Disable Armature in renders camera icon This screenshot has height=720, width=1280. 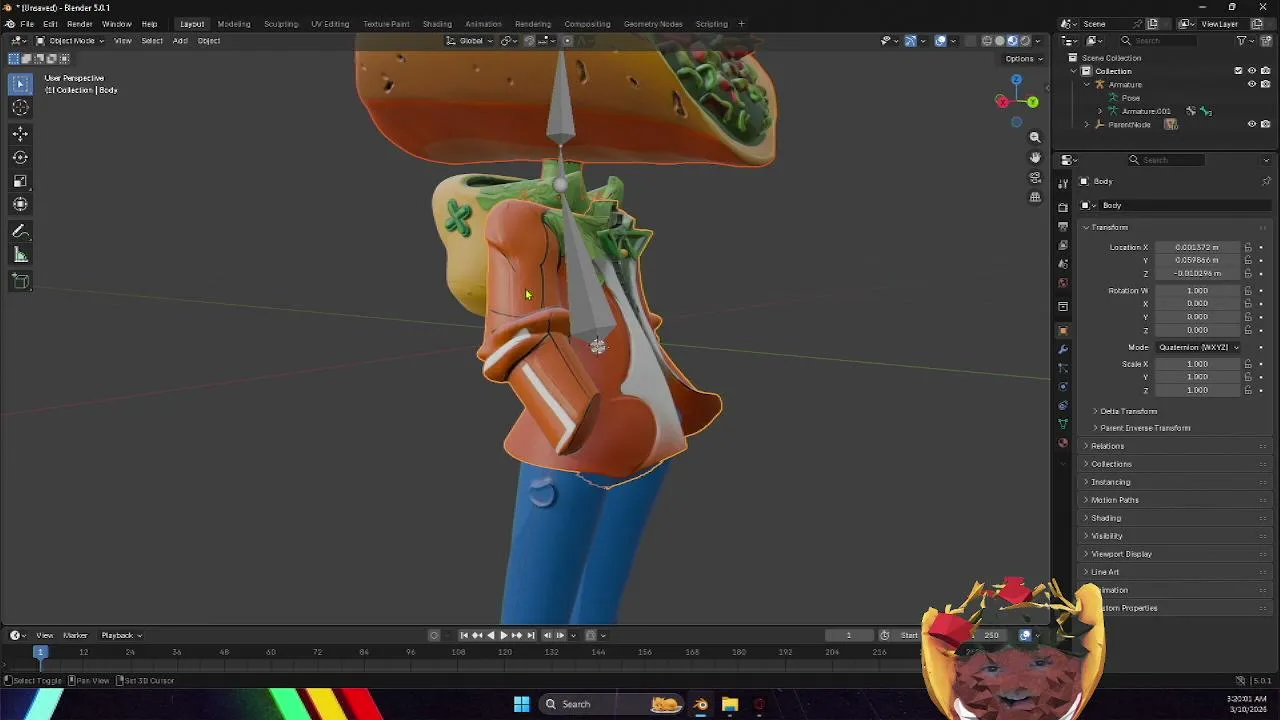[1265, 84]
